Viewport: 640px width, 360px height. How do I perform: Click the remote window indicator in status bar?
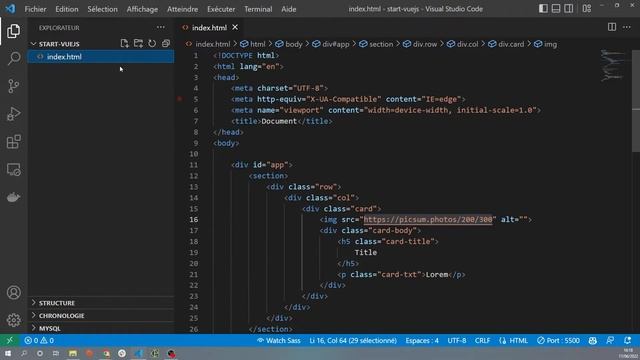point(9,340)
